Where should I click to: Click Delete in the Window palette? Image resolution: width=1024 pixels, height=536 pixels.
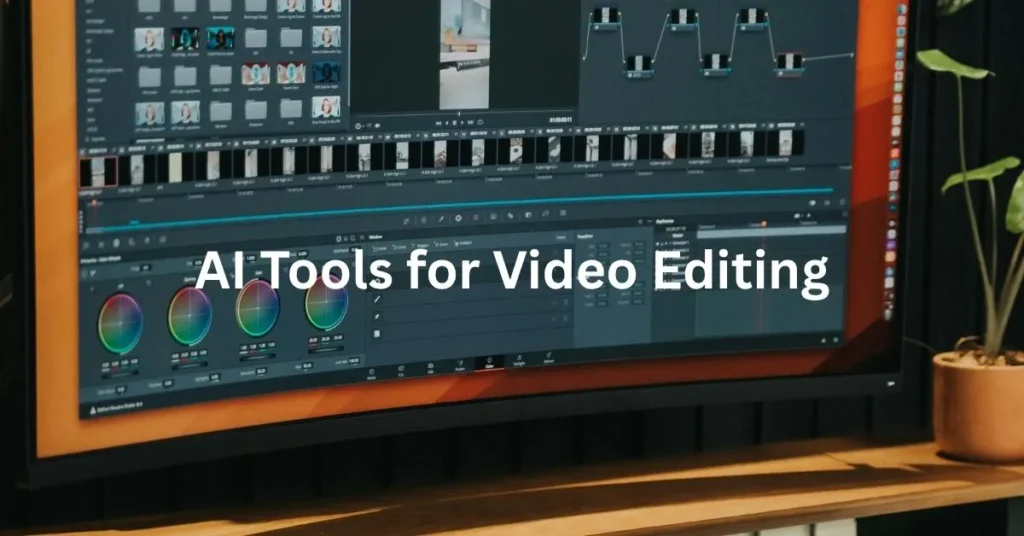click(561, 238)
